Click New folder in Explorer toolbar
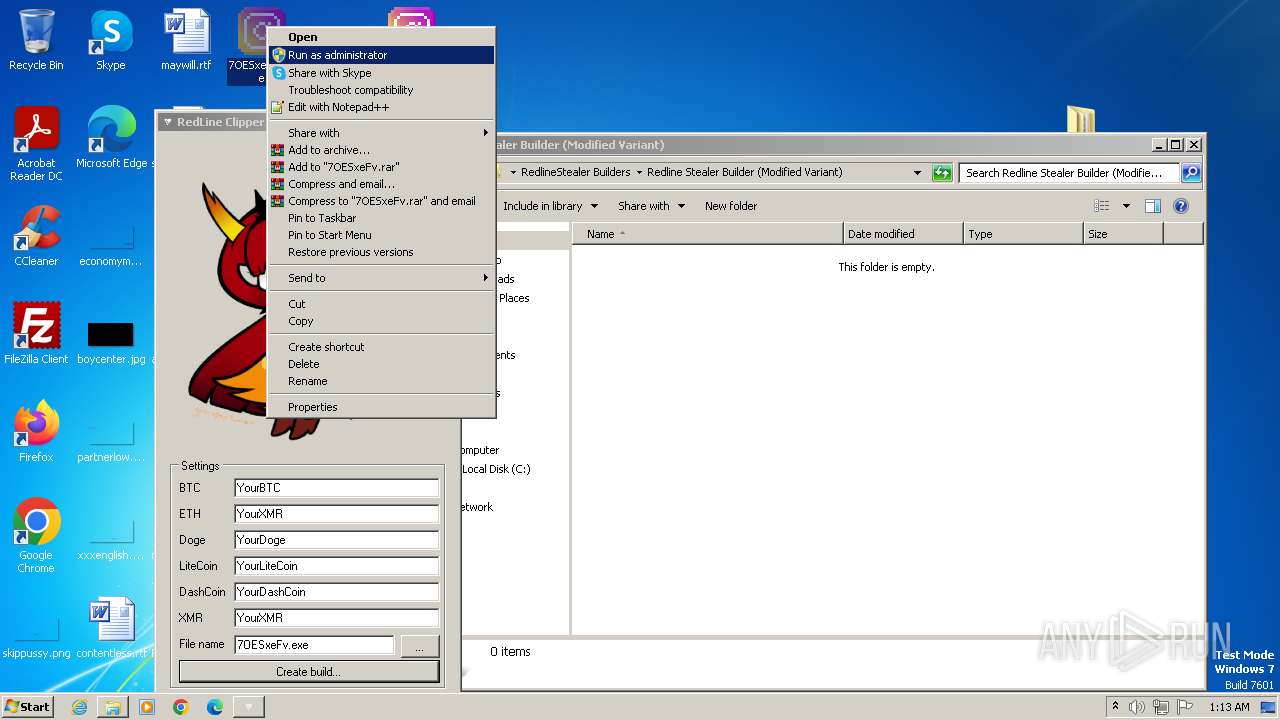 point(731,206)
